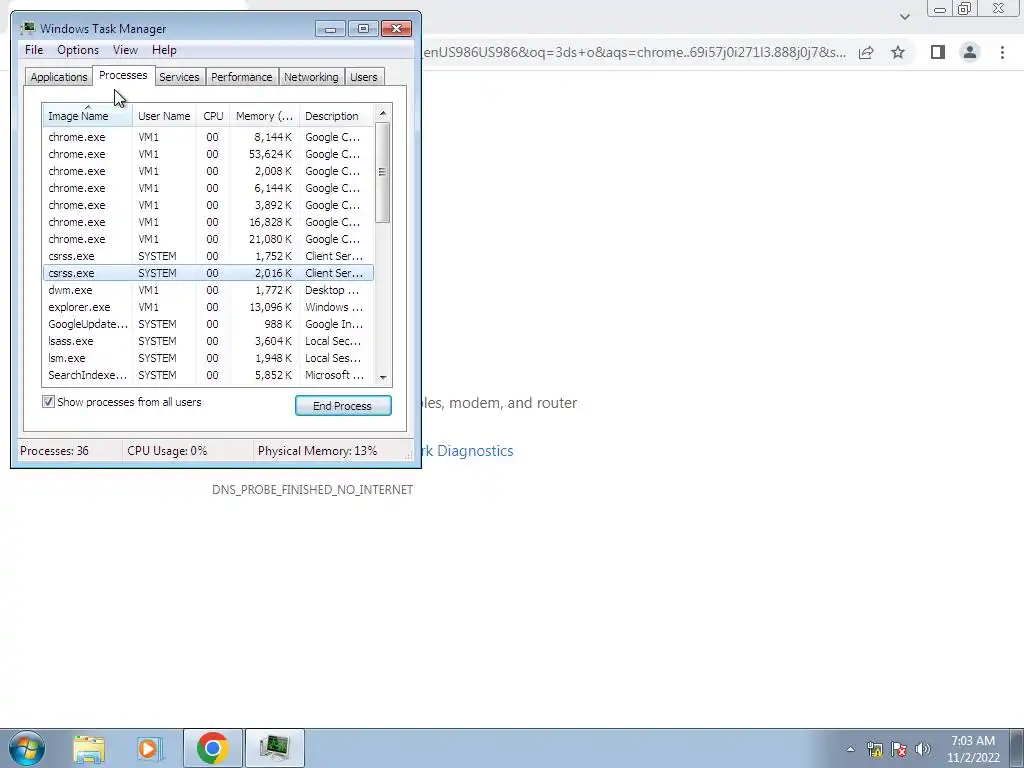The width and height of the screenshot is (1024, 768).
Task: Open Diagnostics link in Chrome page
Action: [x=468, y=451]
